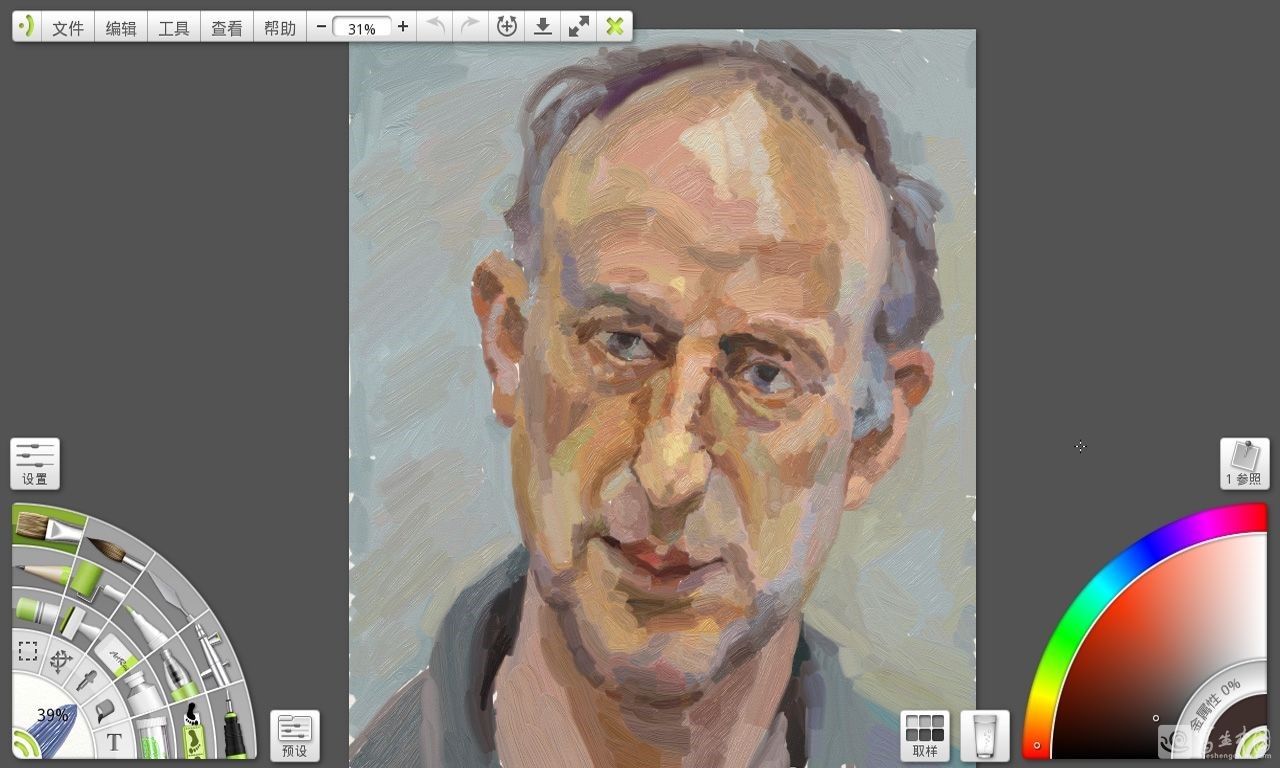The height and width of the screenshot is (768, 1280).
Task: Click the water glass icon near the color wheel
Action: click(x=985, y=733)
